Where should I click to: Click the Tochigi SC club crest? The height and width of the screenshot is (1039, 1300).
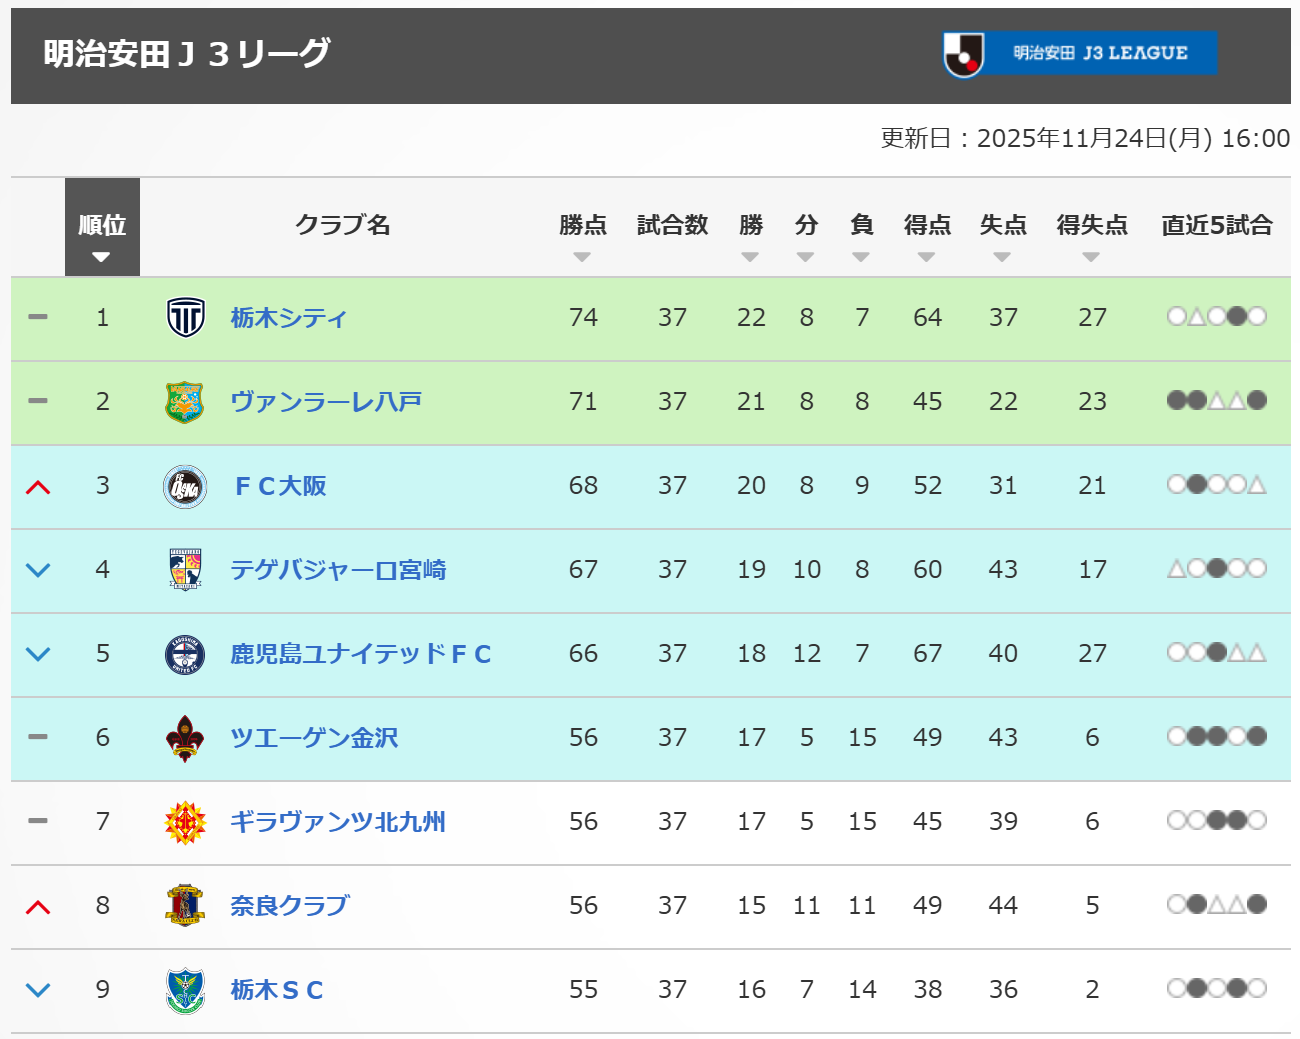(x=185, y=990)
